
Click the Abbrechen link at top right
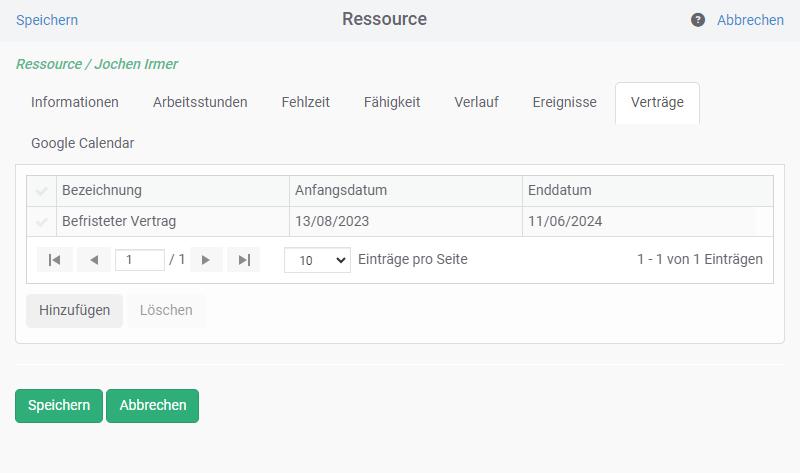click(x=750, y=20)
